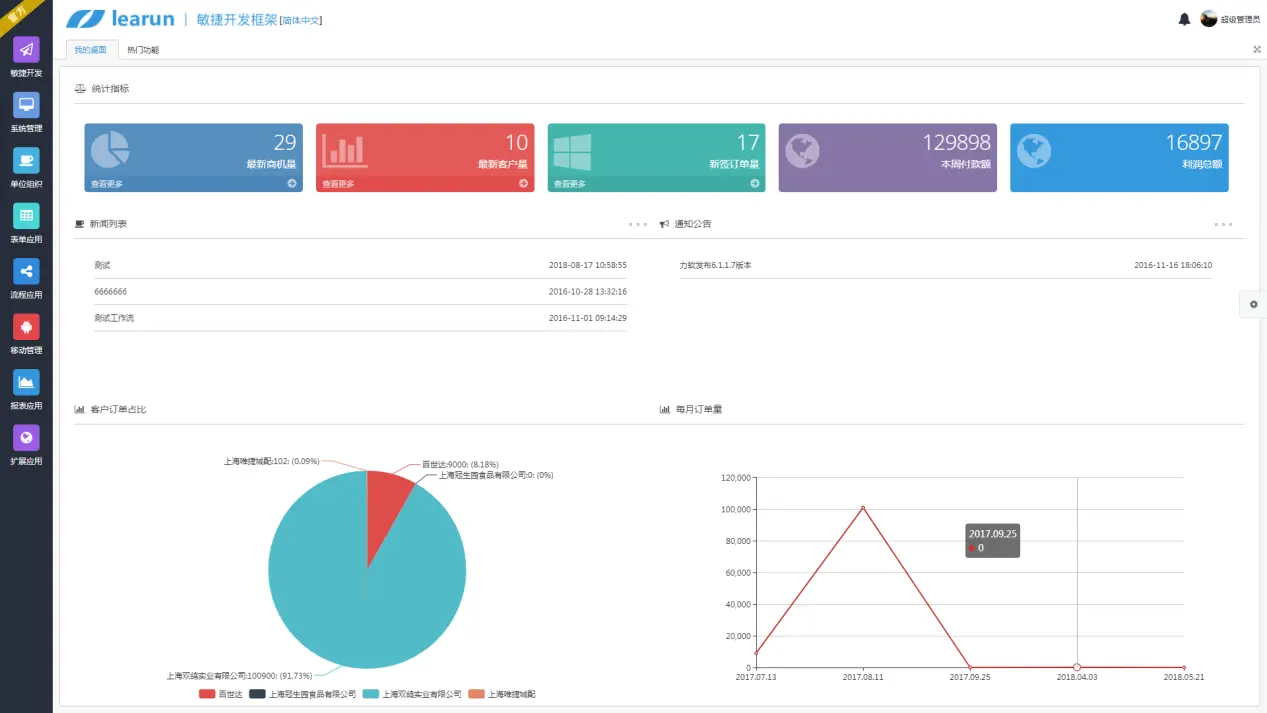
Task: Open the settings gear on right edge
Action: click(1254, 305)
